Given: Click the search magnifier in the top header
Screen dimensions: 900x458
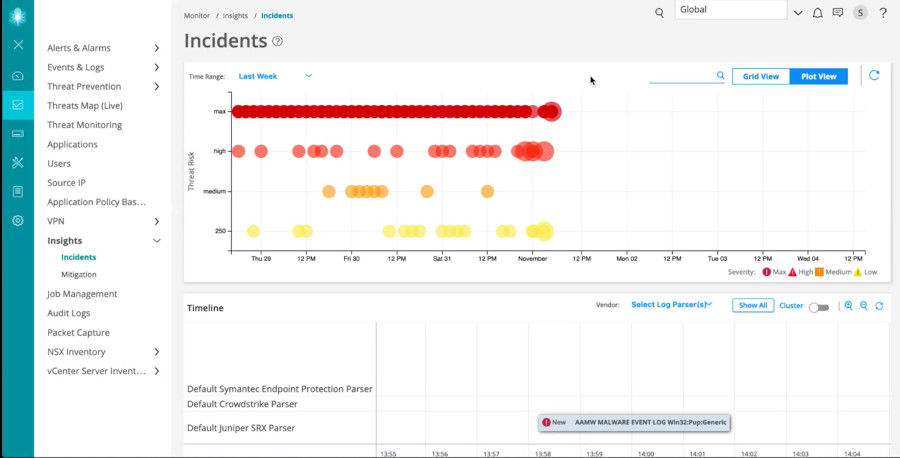Looking at the screenshot, I should 659,13.
